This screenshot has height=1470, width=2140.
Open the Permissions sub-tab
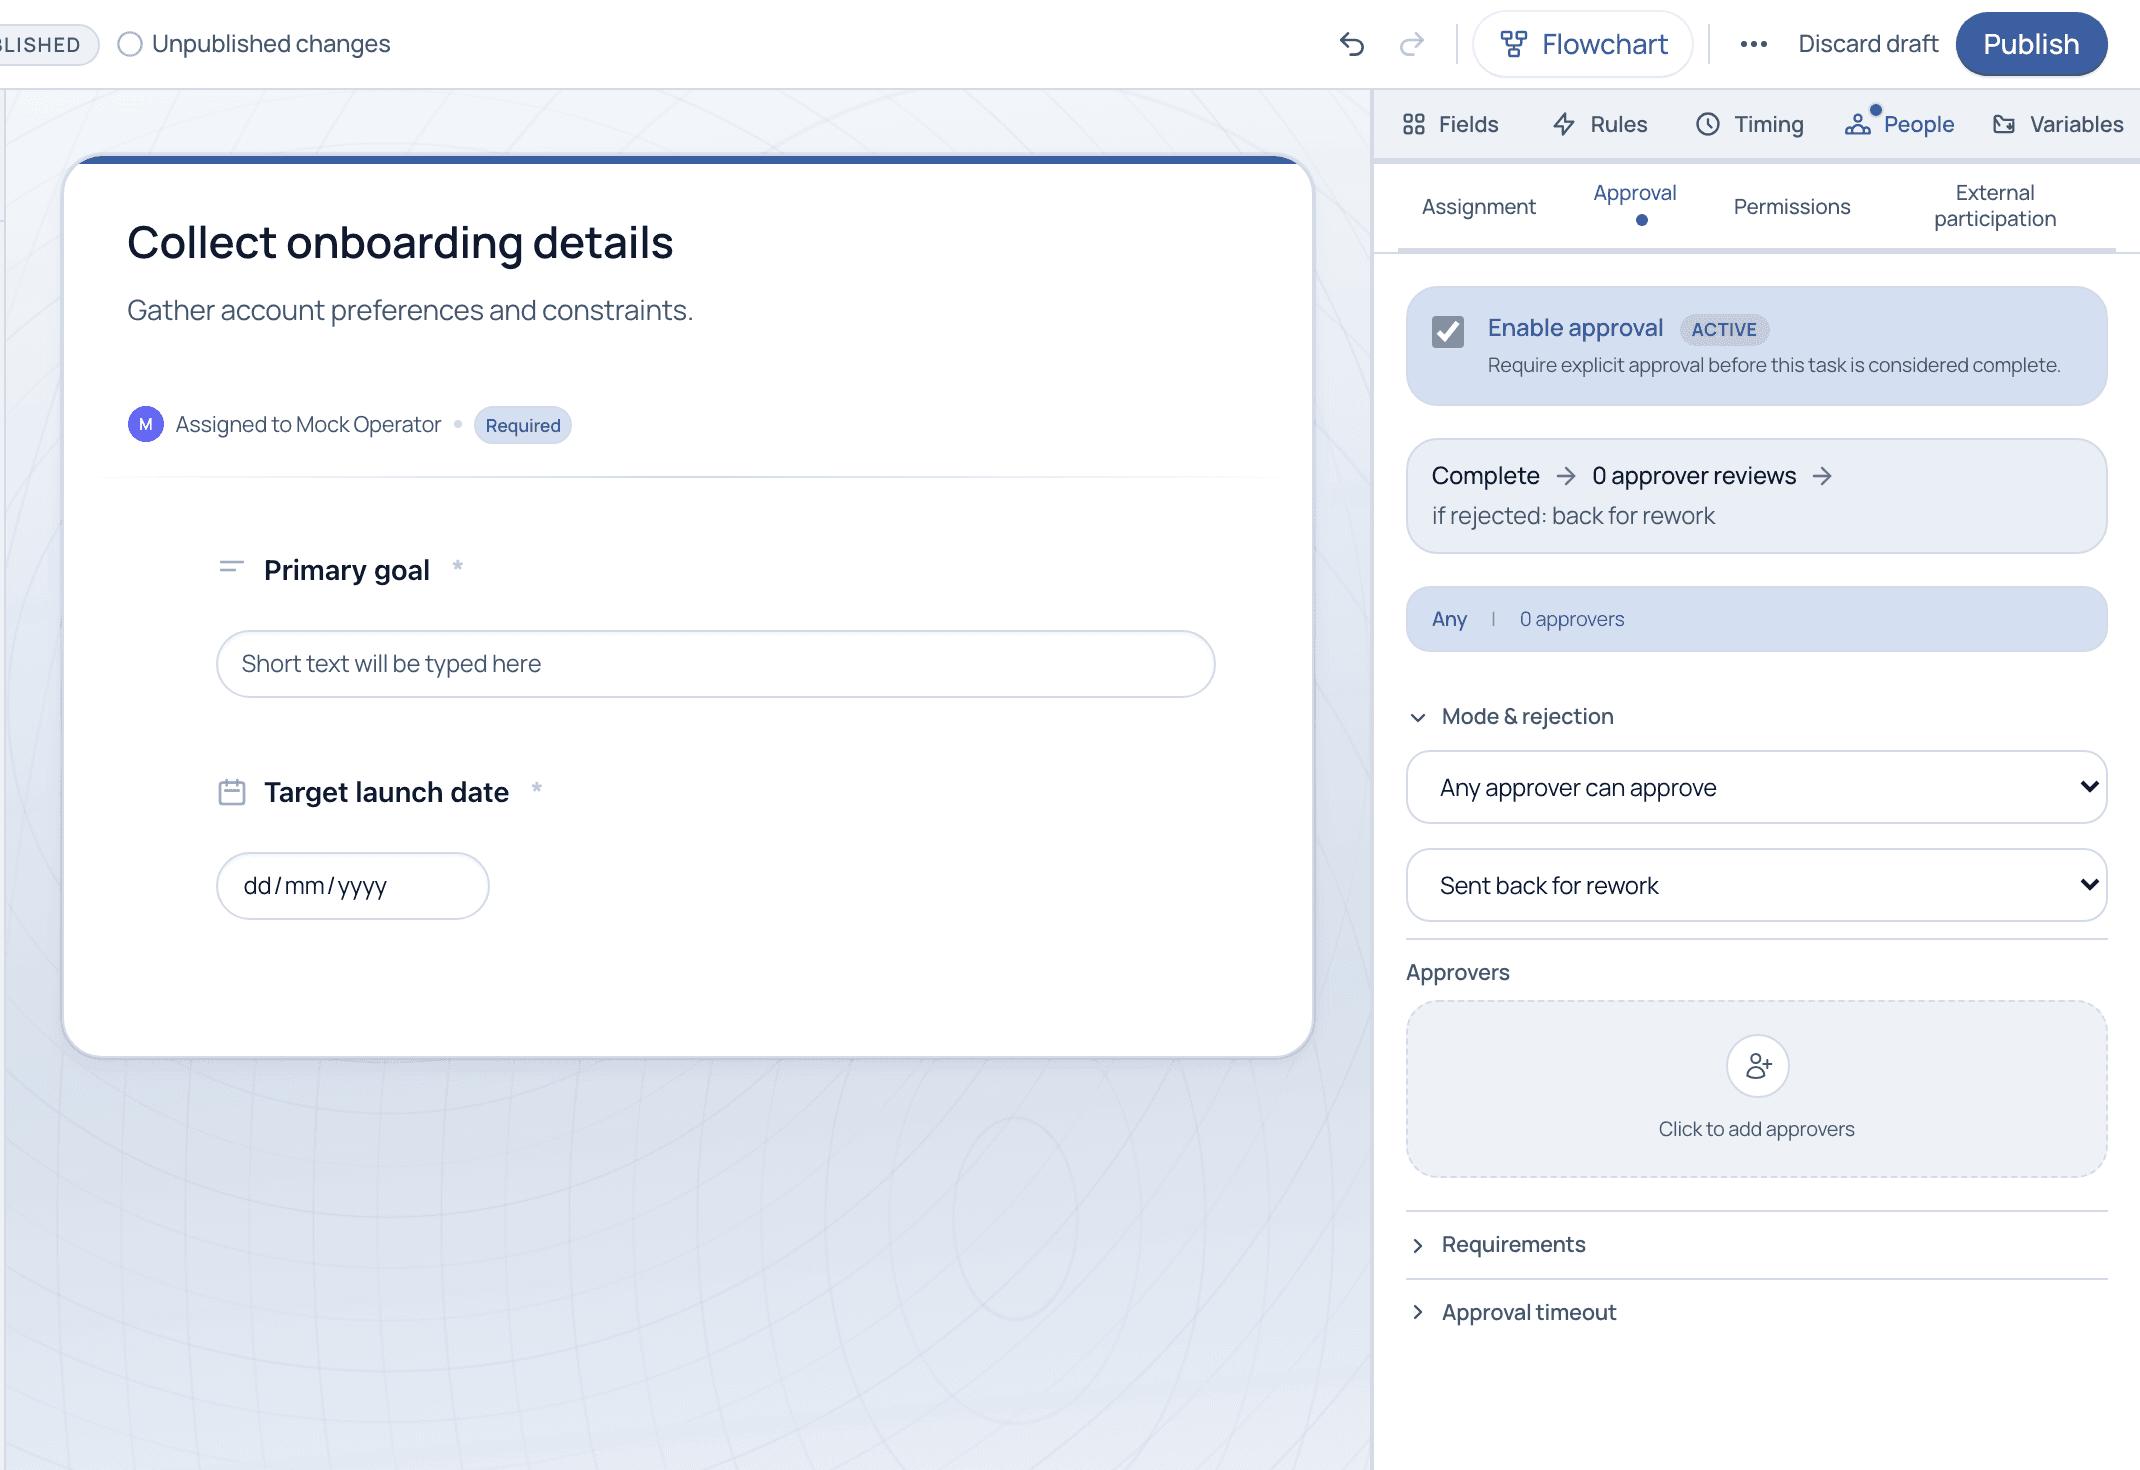tap(1792, 206)
